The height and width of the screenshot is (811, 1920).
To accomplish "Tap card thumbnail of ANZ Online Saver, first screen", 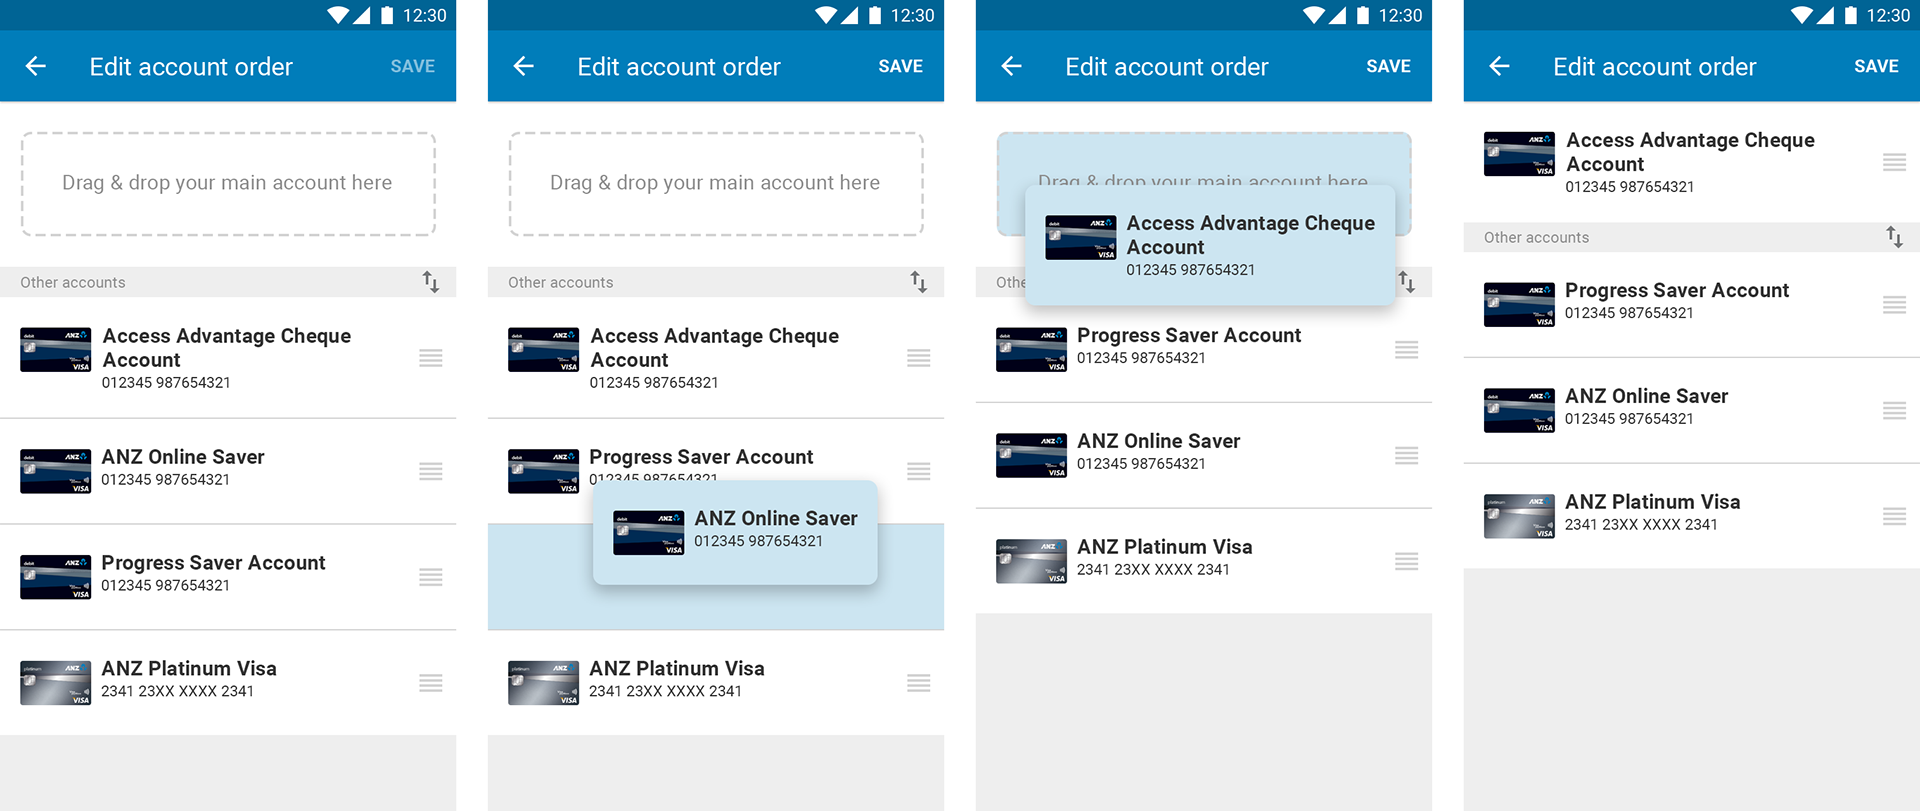I will pyautogui.click(x=56, y=471).
